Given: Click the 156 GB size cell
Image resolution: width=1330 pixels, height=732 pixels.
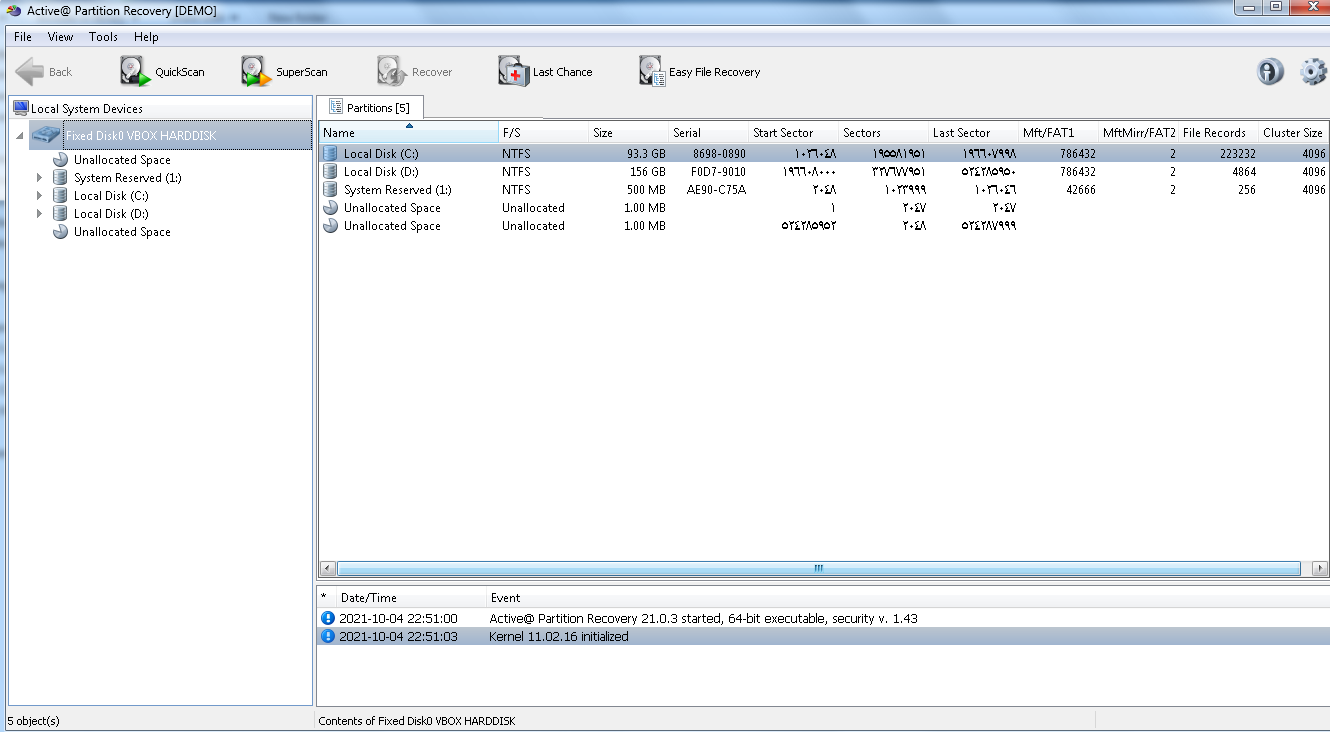Looking at the screenshot, I should tap(650, 172).
